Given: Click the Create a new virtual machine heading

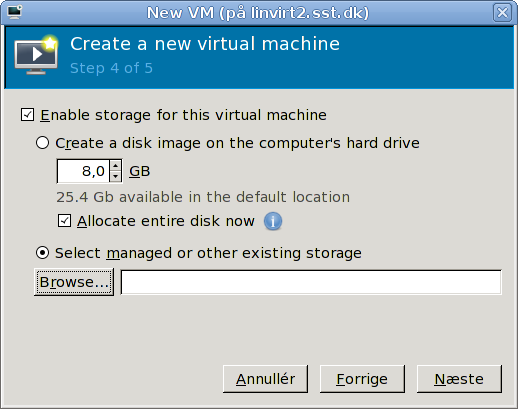Looking at the screenshot, I should tap(205, 44).
